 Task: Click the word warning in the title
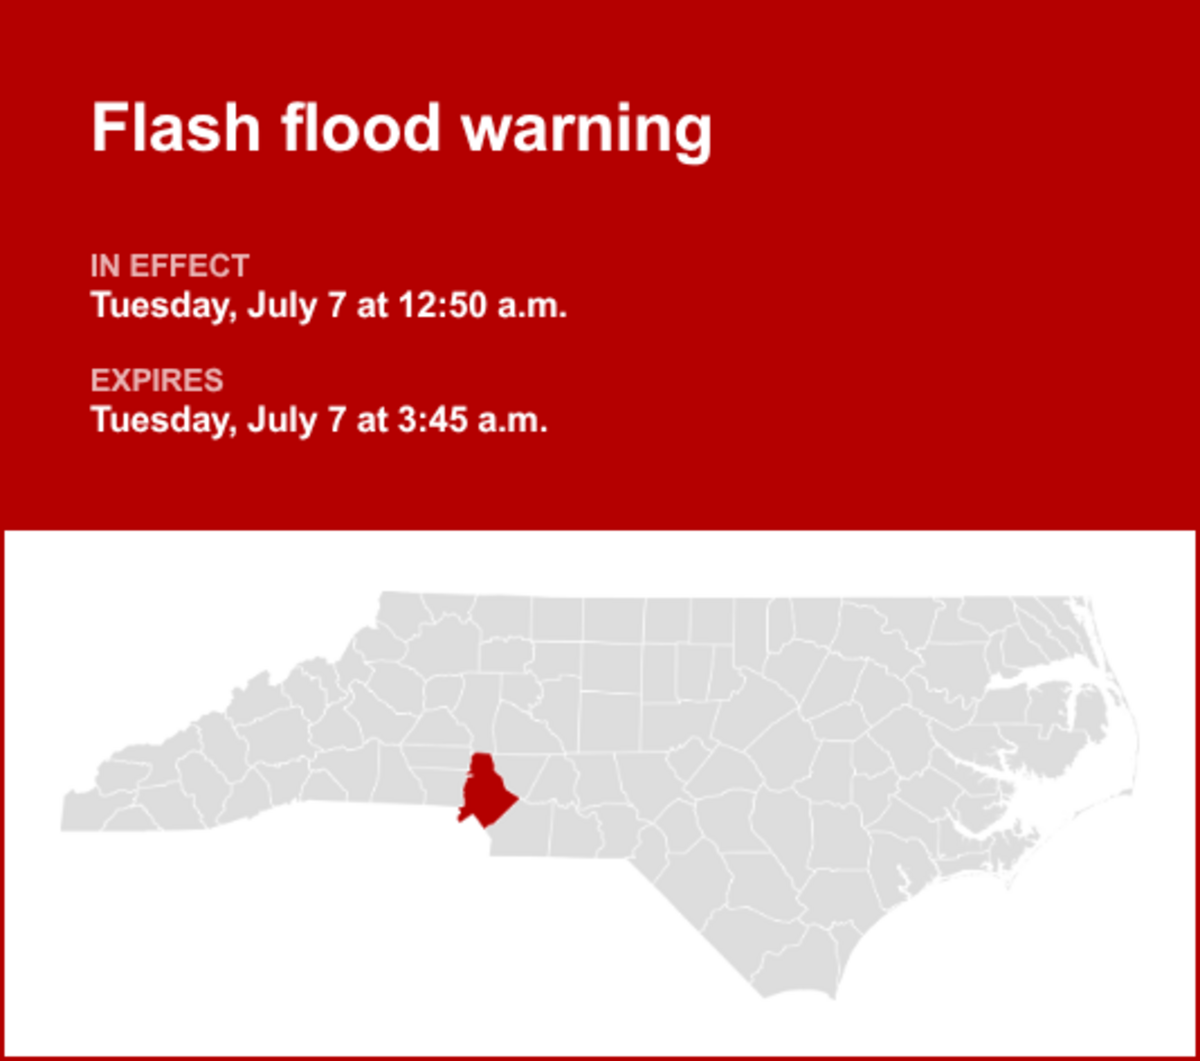click(587, 132)
